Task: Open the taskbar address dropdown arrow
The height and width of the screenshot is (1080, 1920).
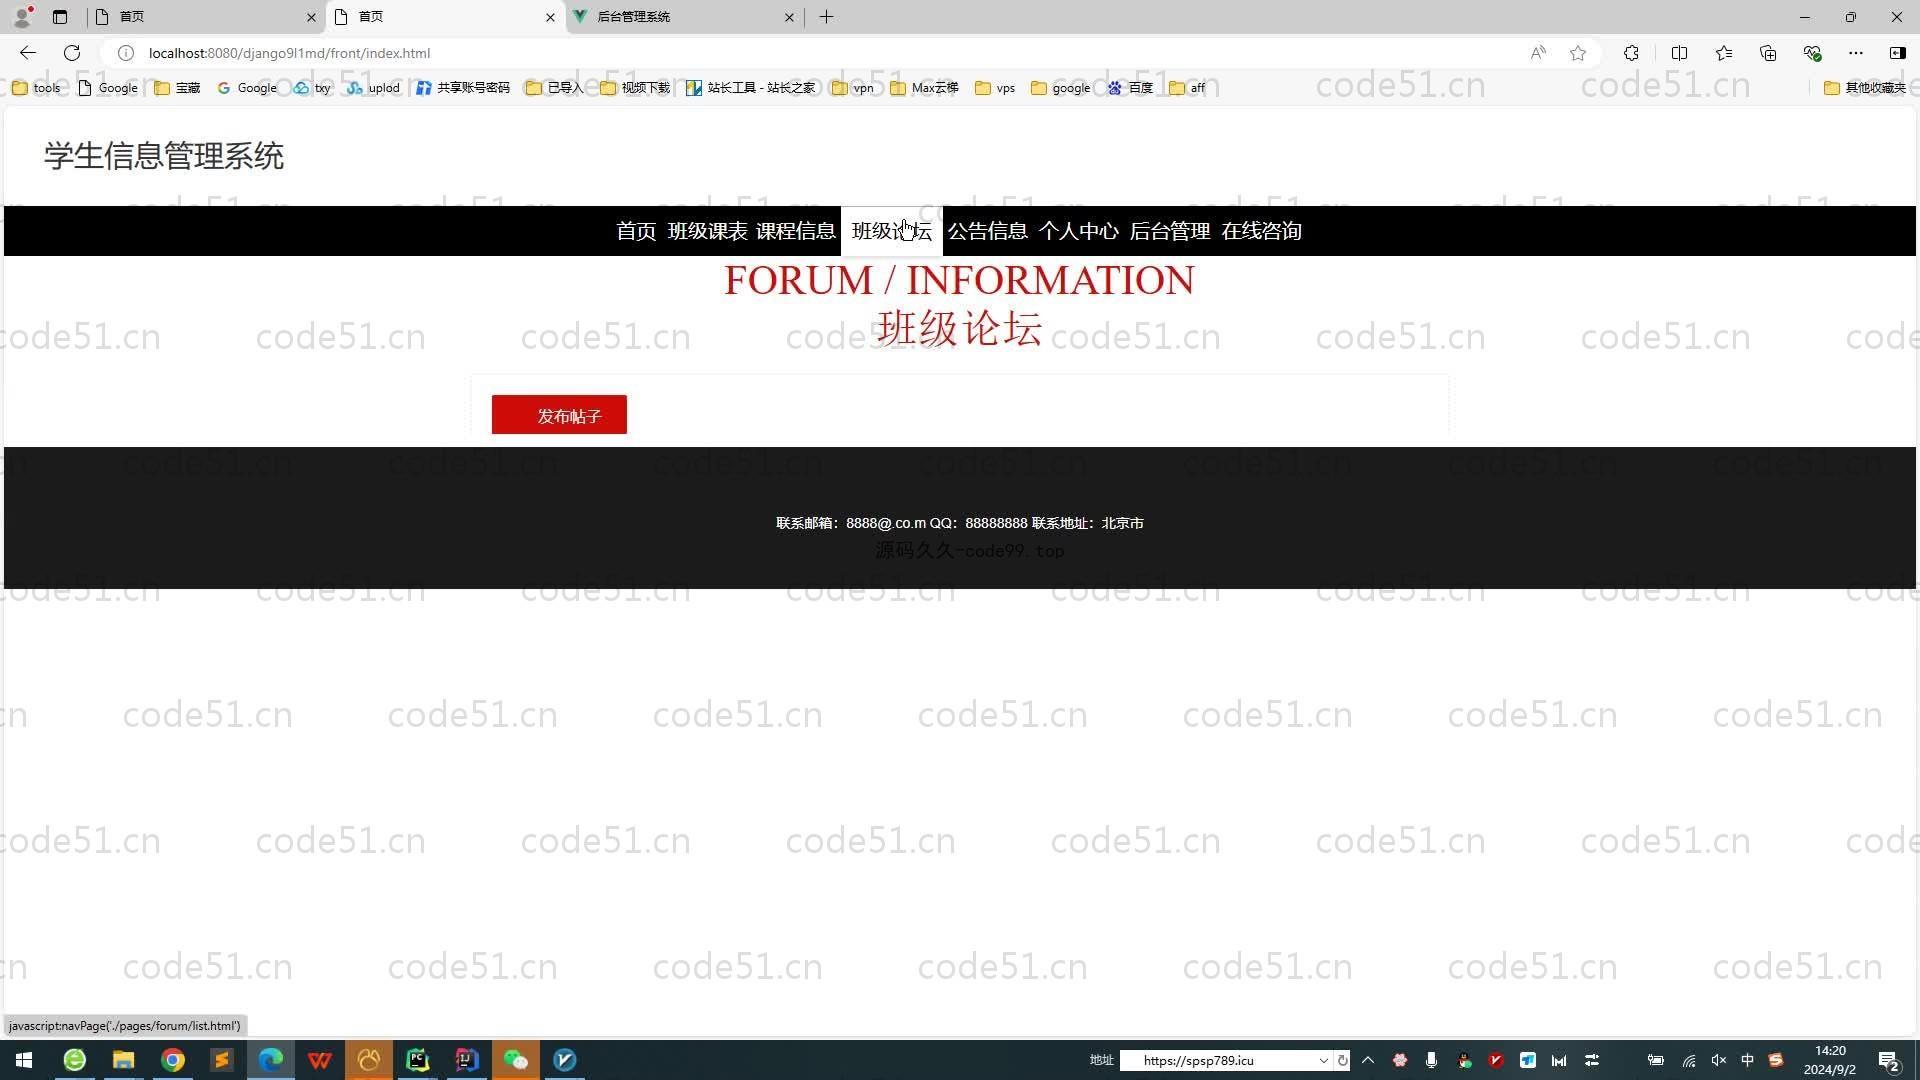Action: [x=1323, y=1060]
